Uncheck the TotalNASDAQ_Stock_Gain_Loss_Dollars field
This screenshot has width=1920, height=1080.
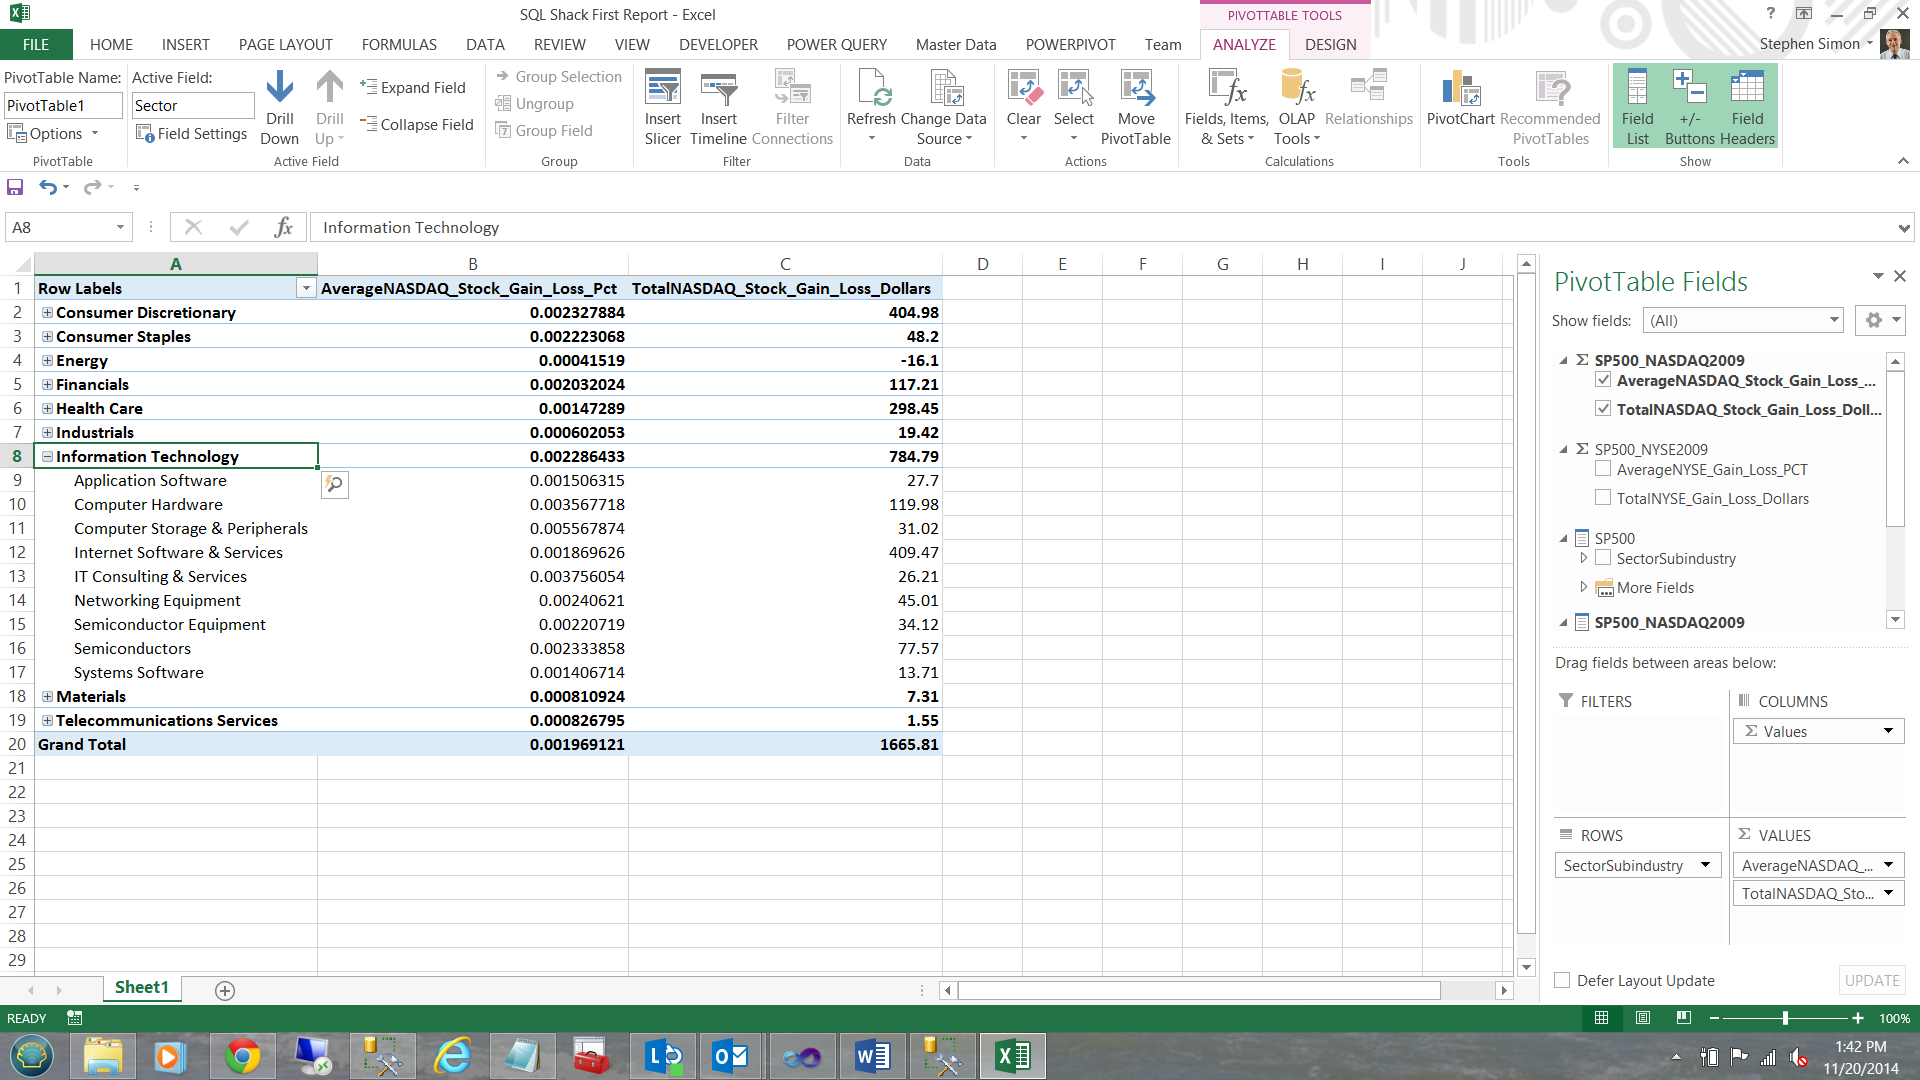1603,409
